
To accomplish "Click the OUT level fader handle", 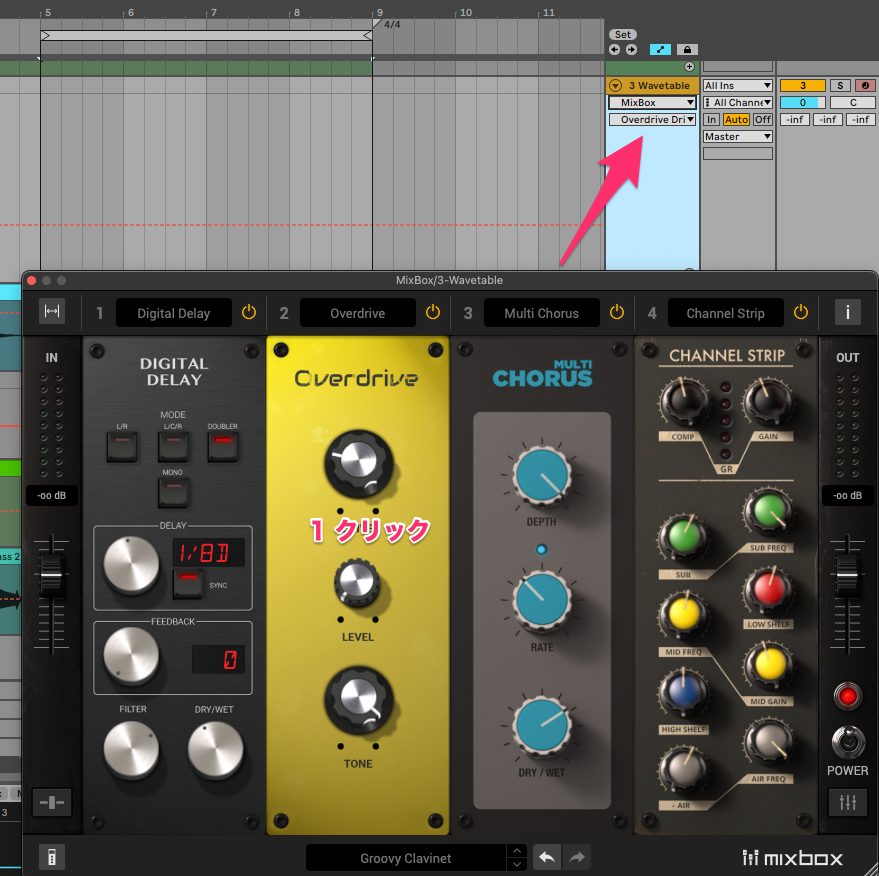I will (x=847, y=575).
